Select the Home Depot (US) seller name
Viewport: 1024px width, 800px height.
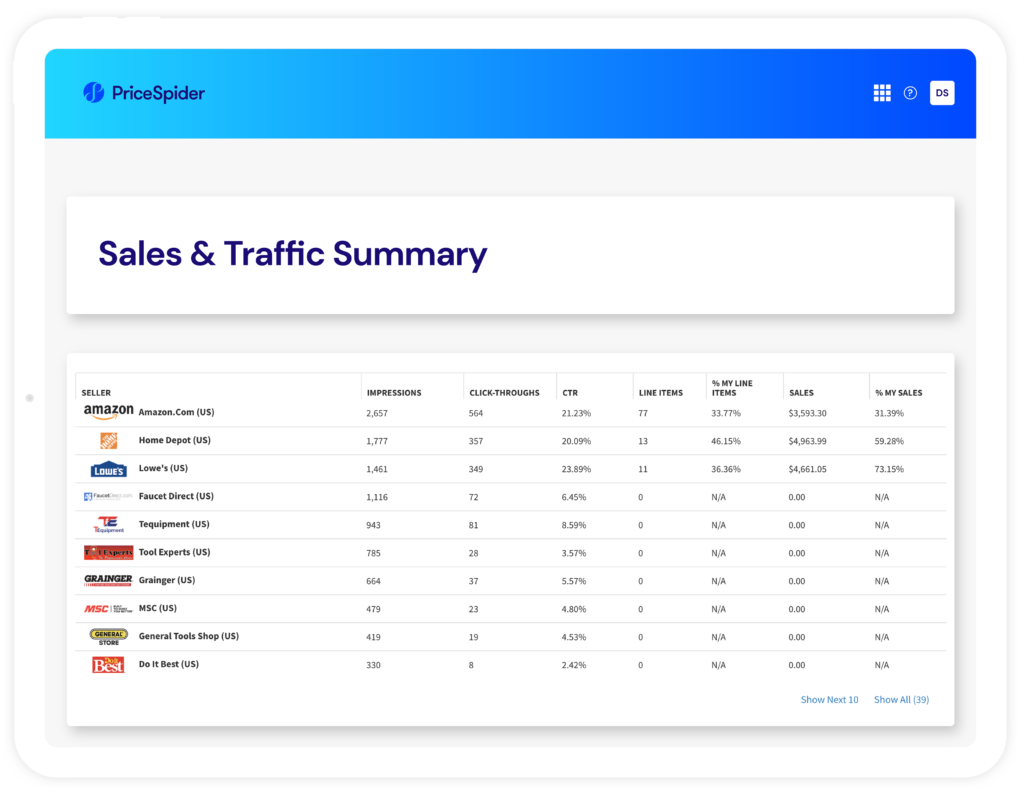tap(174, 440)
